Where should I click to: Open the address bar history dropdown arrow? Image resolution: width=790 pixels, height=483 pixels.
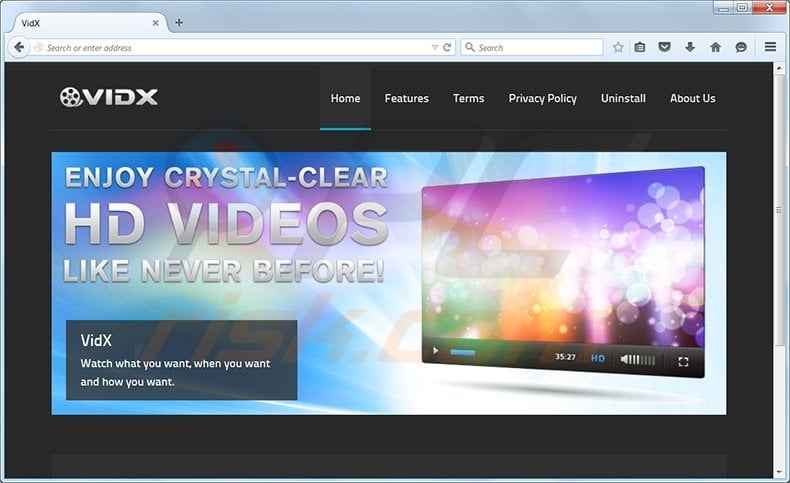tap(435, 47)
